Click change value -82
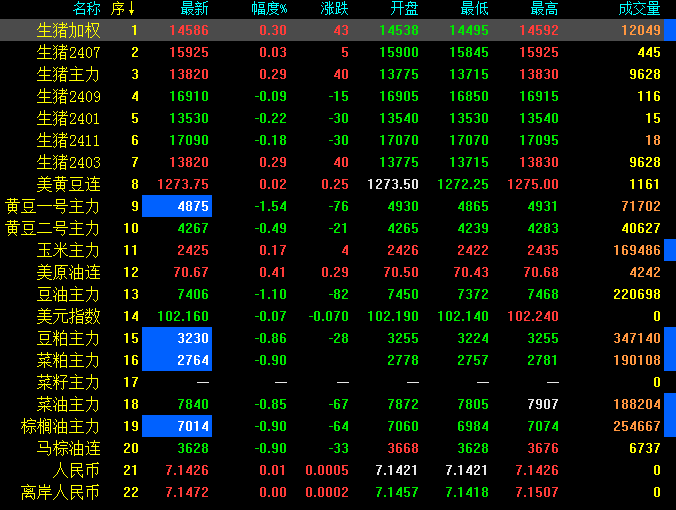This screenshot has width=676, height=510. pyautogui.click(x=338, y=294)
